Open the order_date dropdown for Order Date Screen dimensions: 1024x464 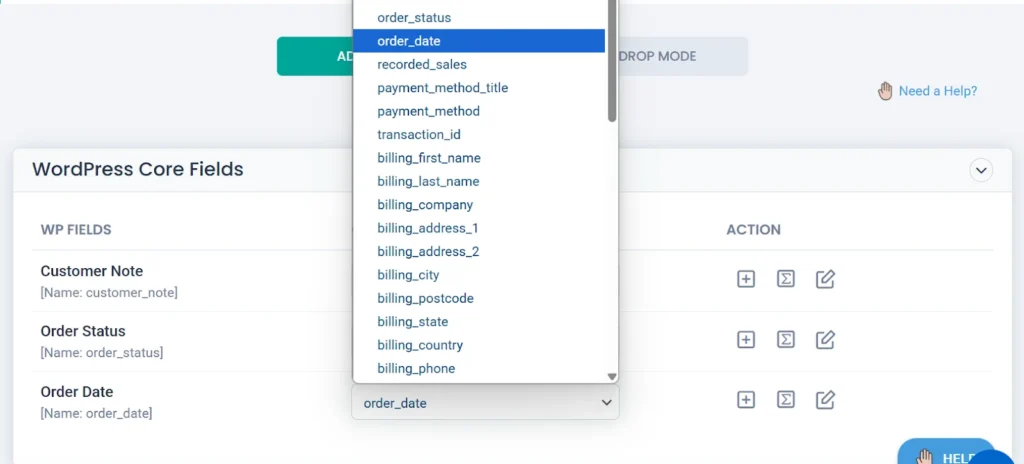pyautogui.click(x=485, y=403)
